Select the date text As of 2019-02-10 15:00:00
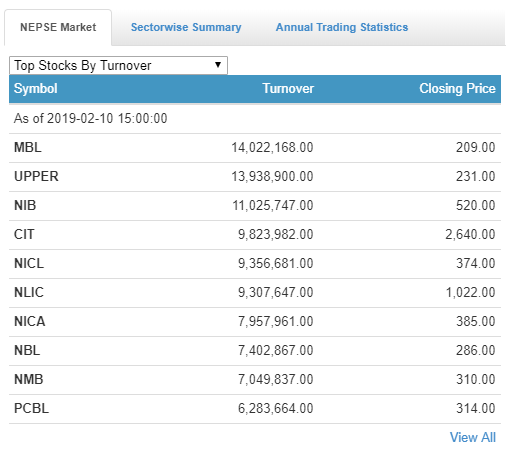 (x=90, y=119)
